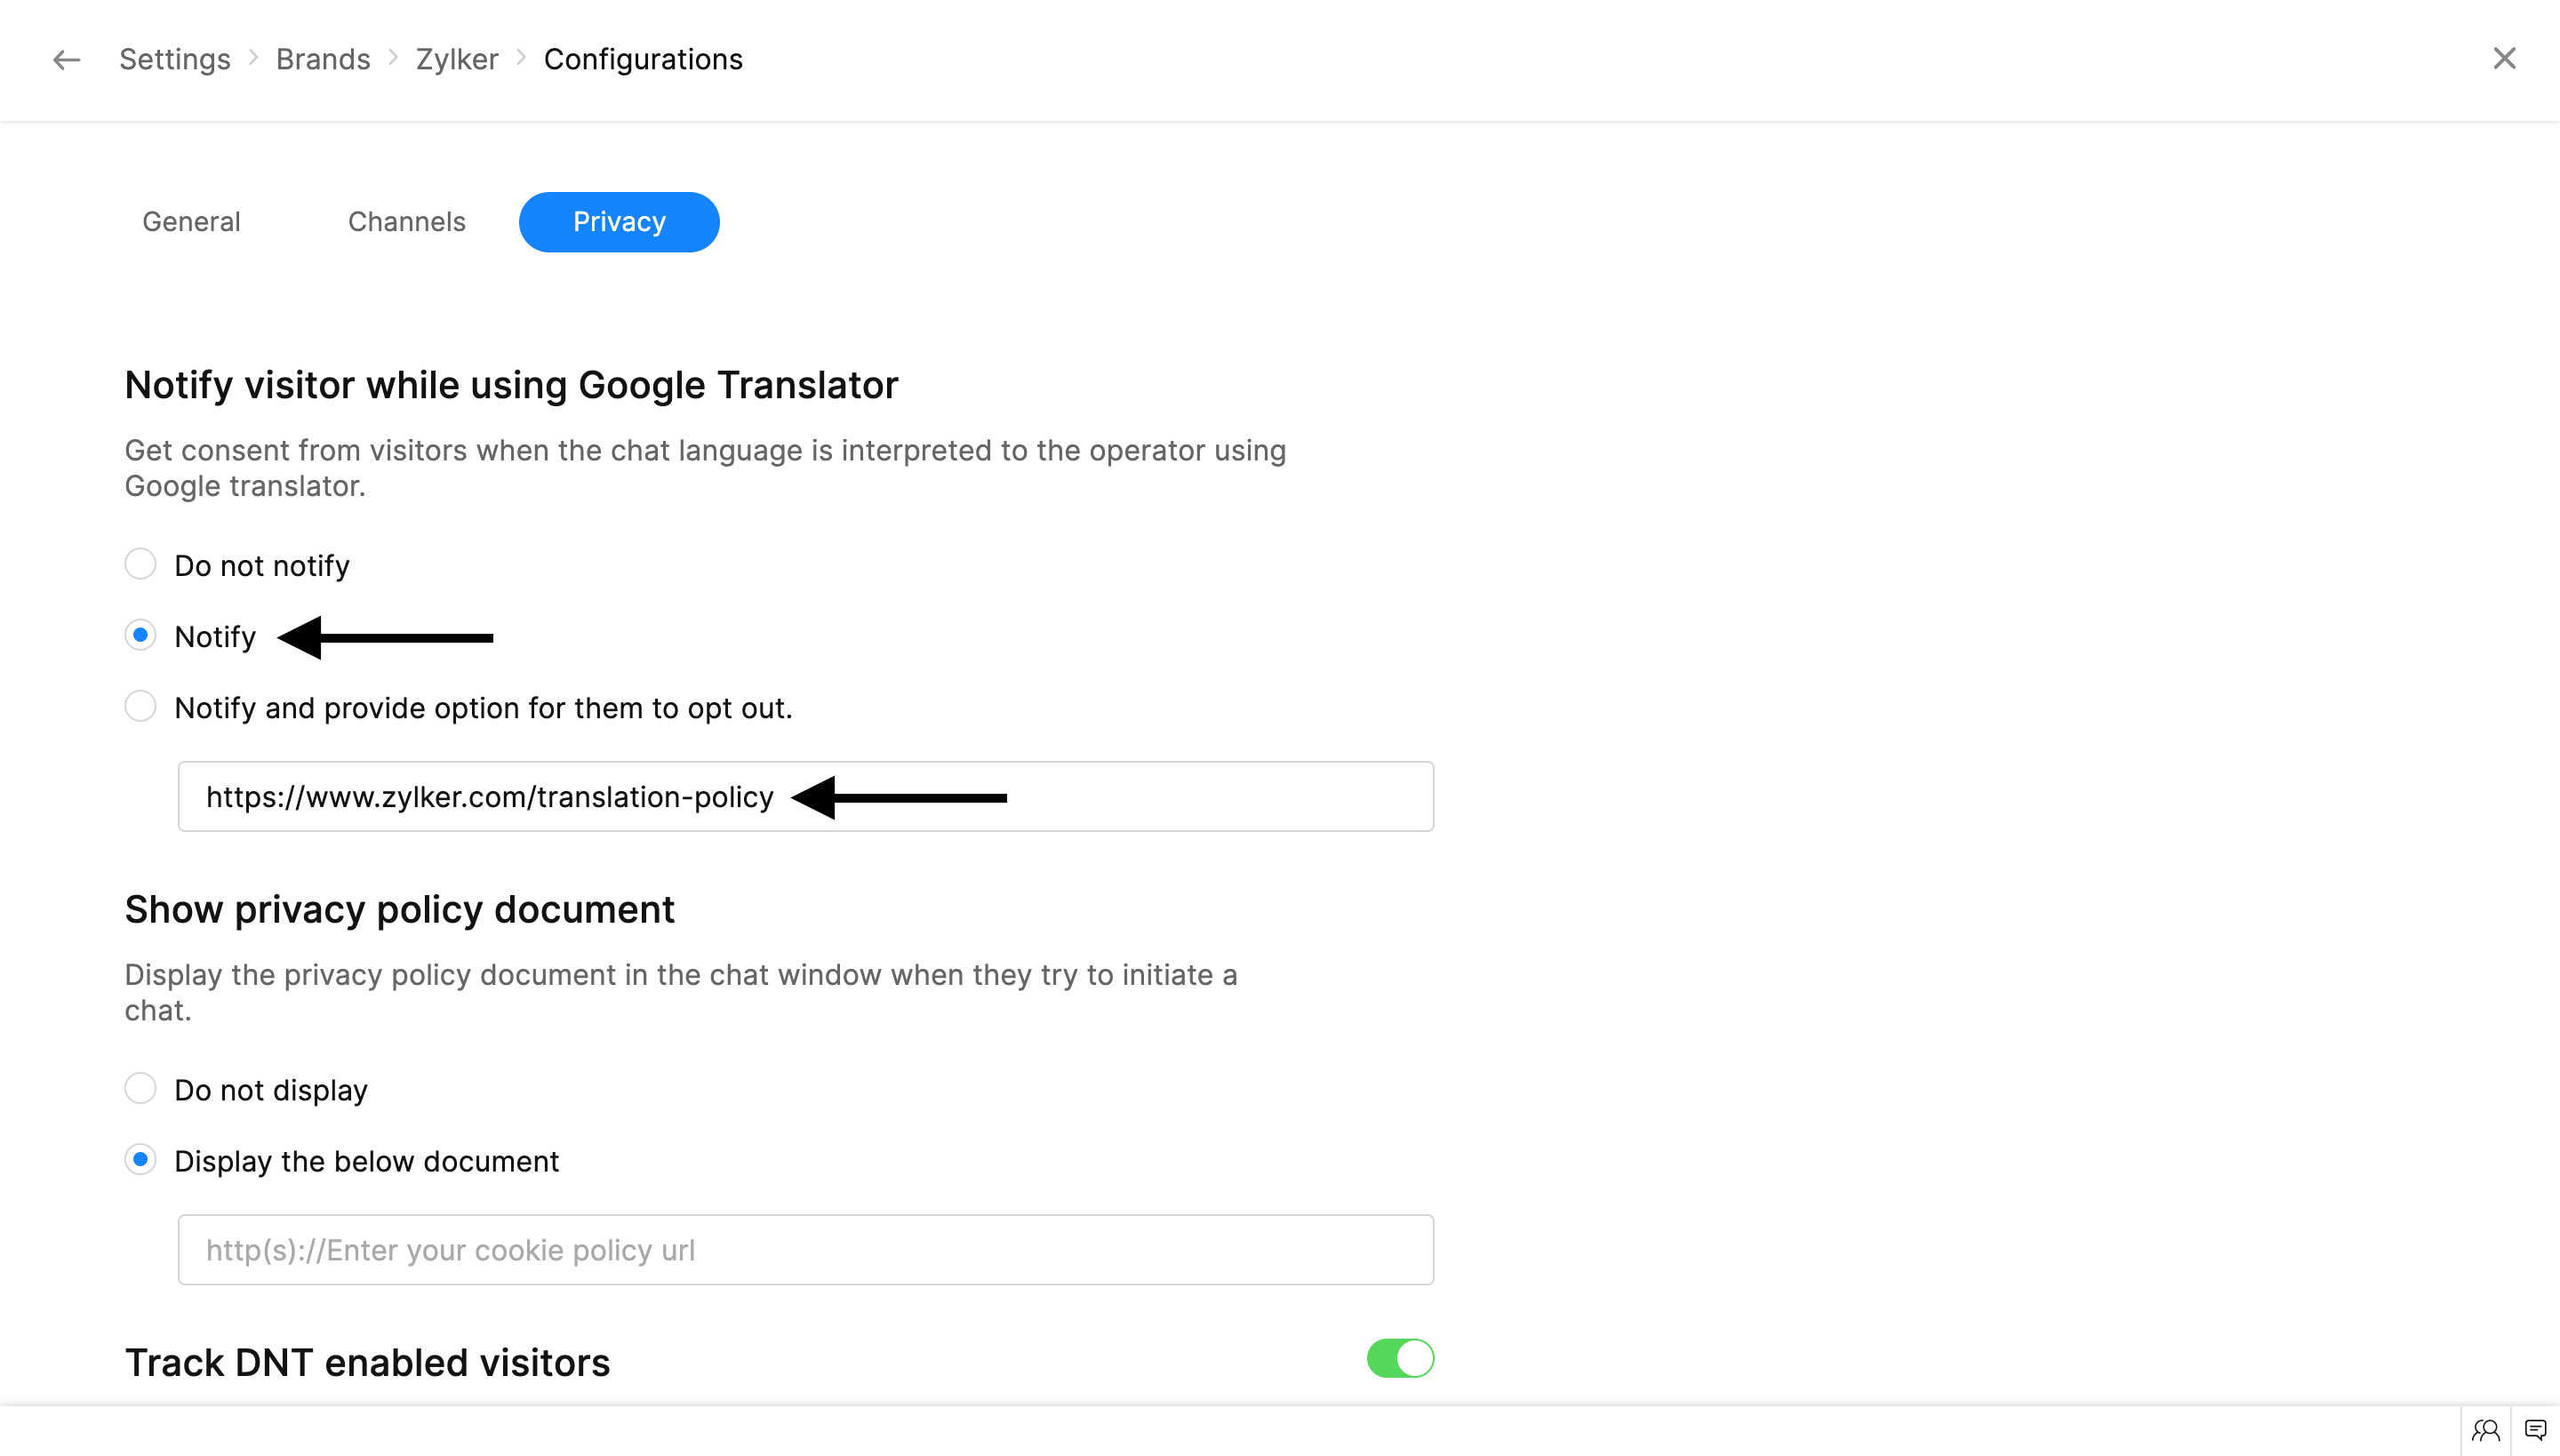Select the 'Do not notify' radio option
This screenshot has width=2560, height=1456.
pos(141,564)
